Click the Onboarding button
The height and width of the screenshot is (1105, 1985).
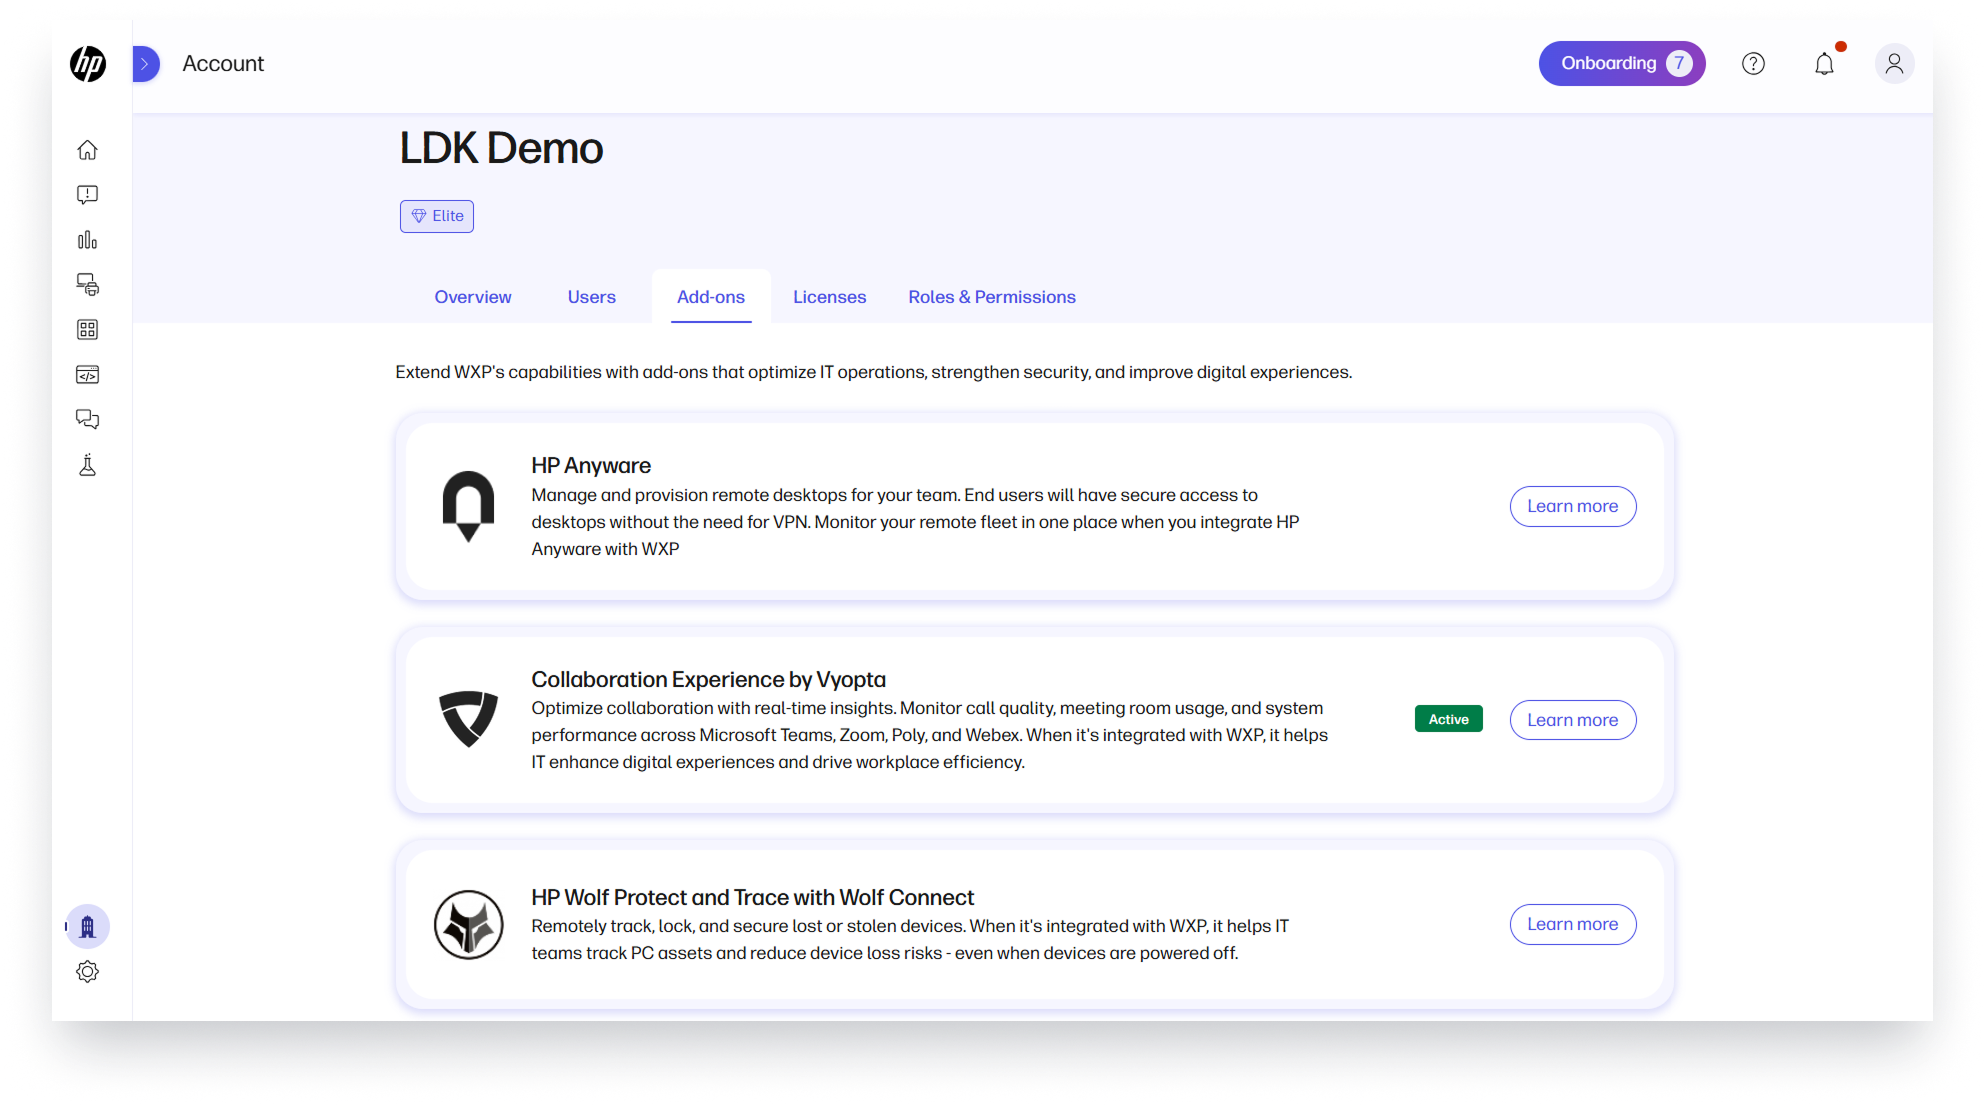pos(1621,64)
